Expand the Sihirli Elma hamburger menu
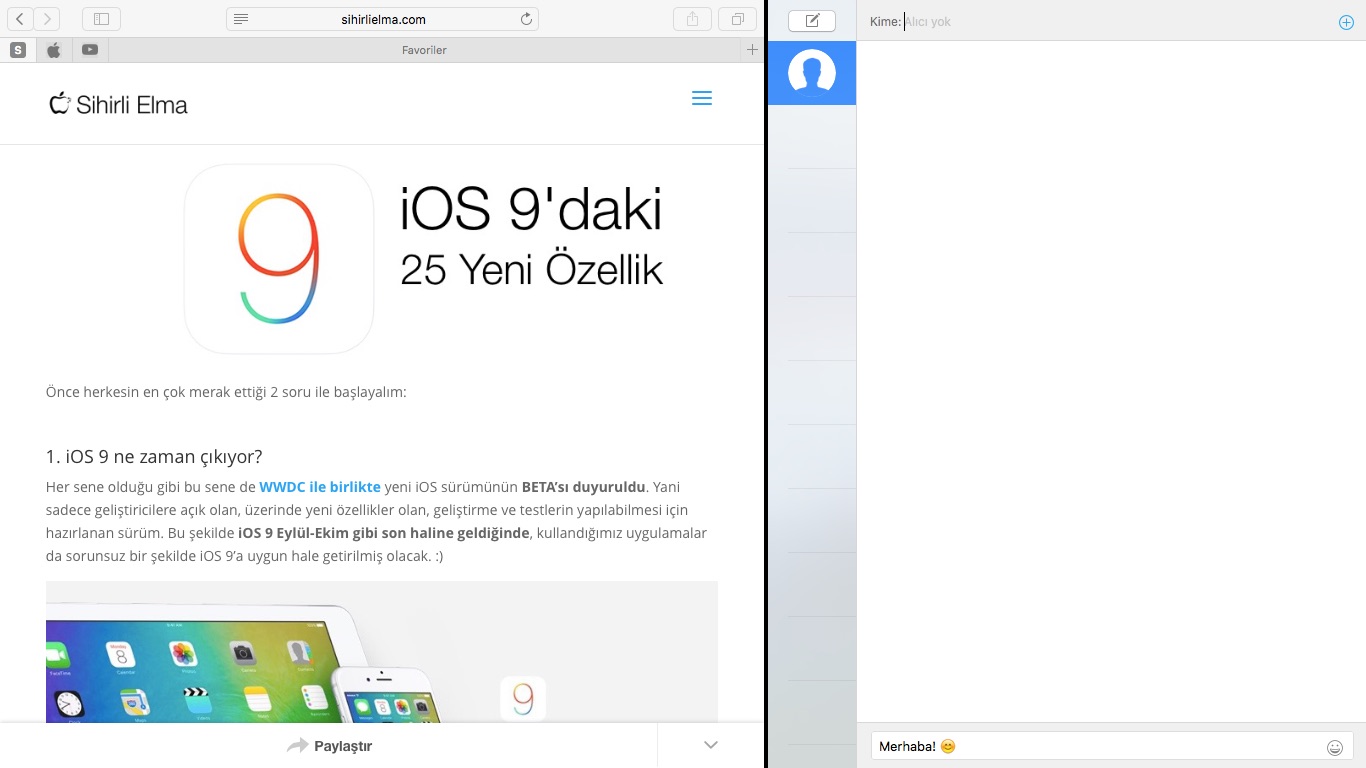Viewport: 1366px width, 768px height. coord(702,98)
